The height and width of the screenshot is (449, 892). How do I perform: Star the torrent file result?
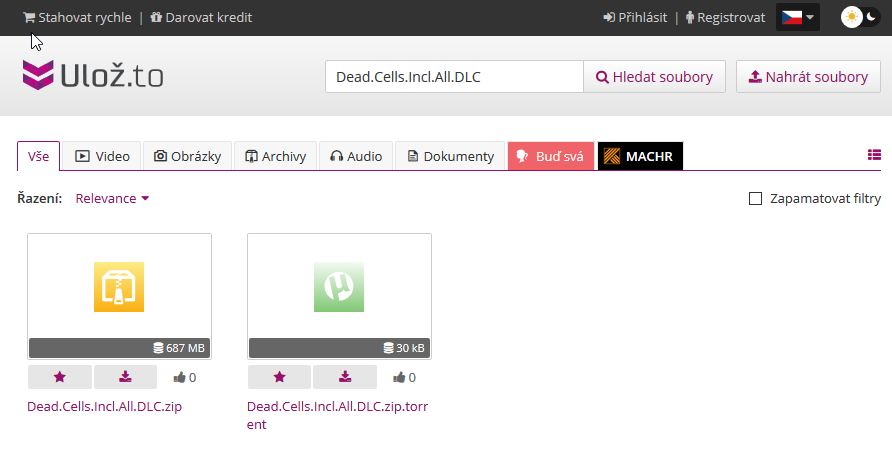click(279, 377)
